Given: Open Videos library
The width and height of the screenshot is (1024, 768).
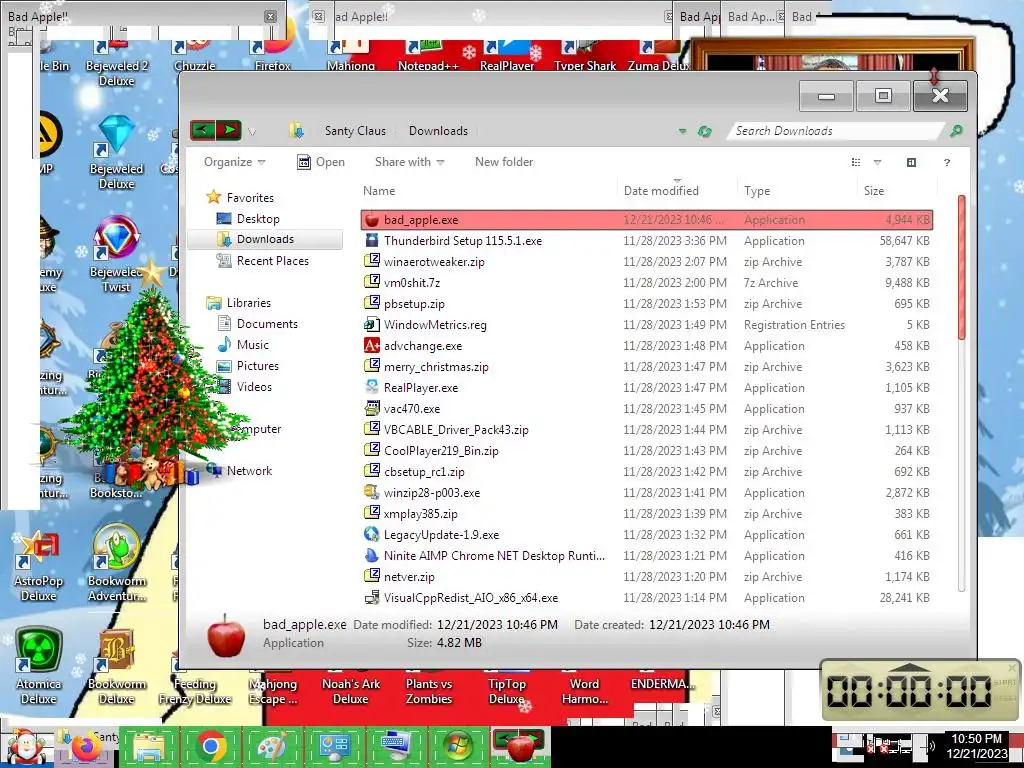Looking at the screenshot, I should pos(245,387).
